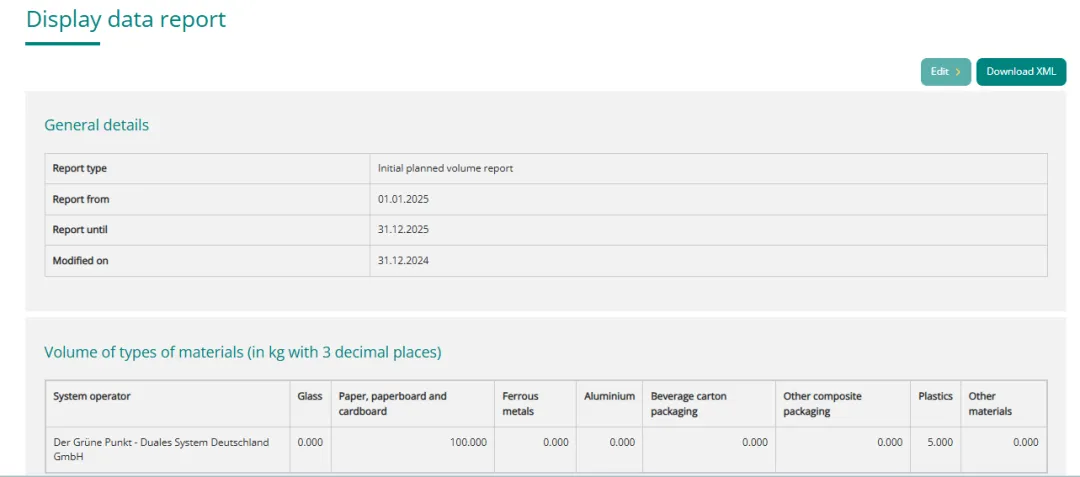Click the Report type row label
Viewport: 1080px width, 477px height.
pos(80,168)
